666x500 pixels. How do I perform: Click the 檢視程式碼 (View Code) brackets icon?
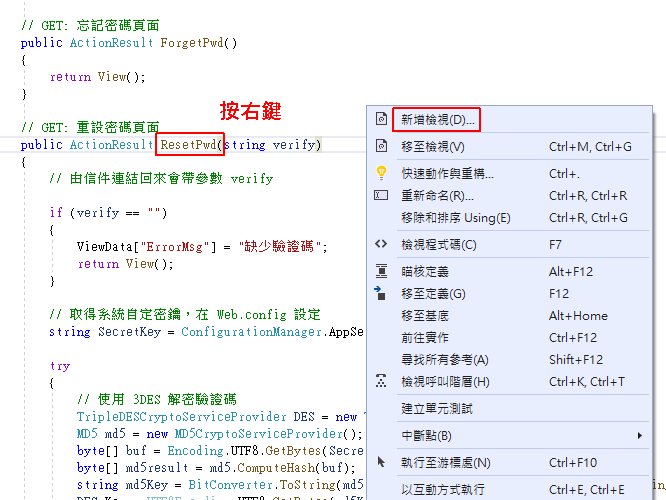381,244
